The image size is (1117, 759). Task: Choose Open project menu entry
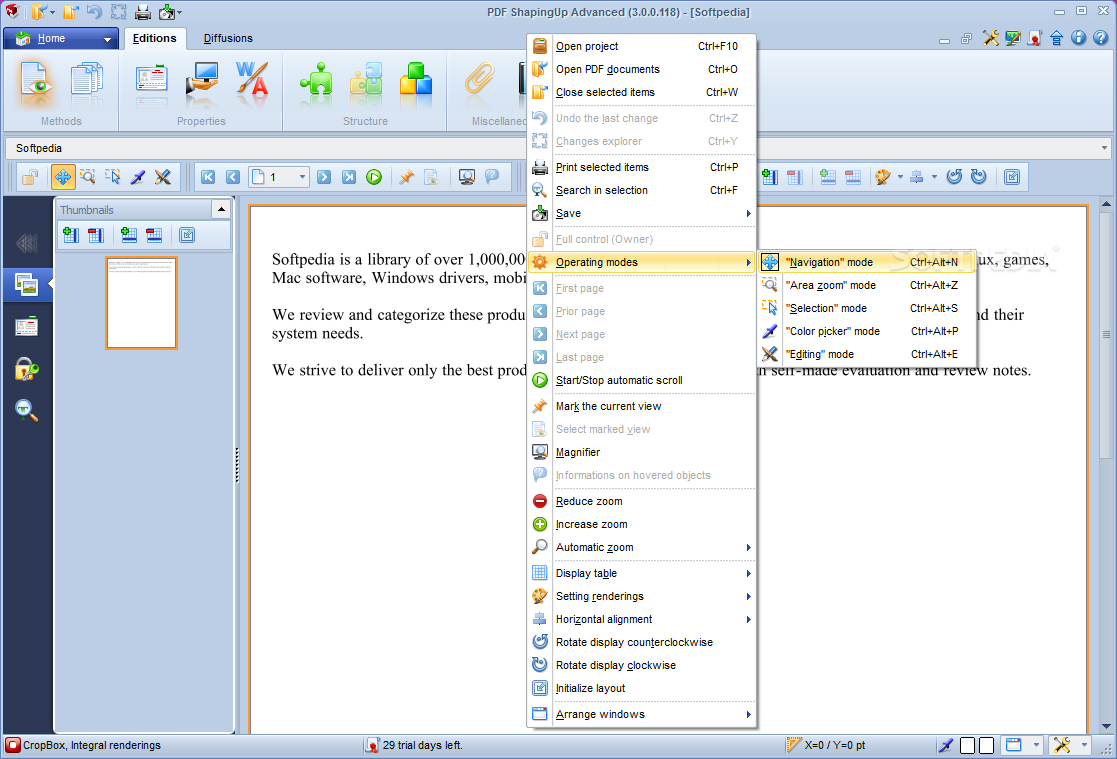(641, 46)
